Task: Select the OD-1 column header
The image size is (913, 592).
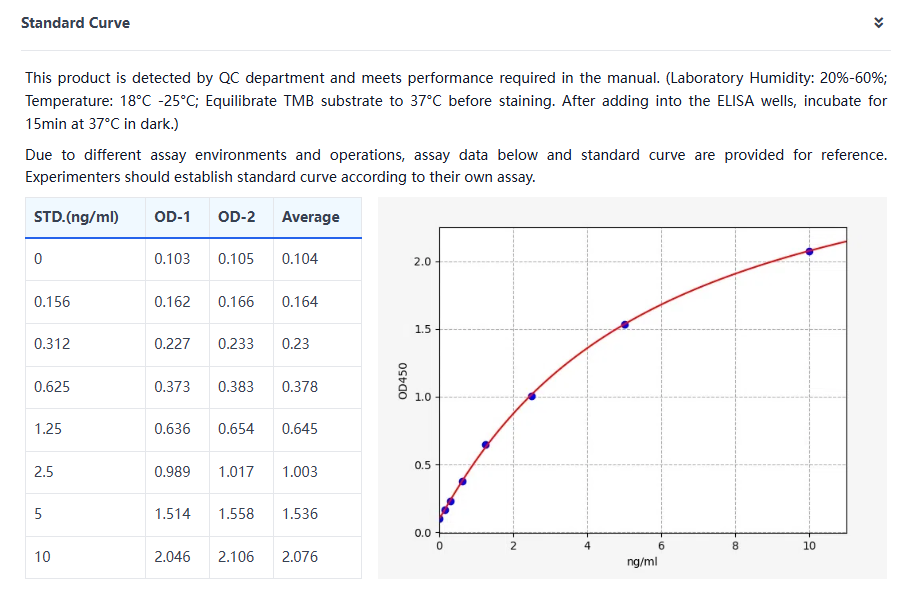Action: pos(171,217)
